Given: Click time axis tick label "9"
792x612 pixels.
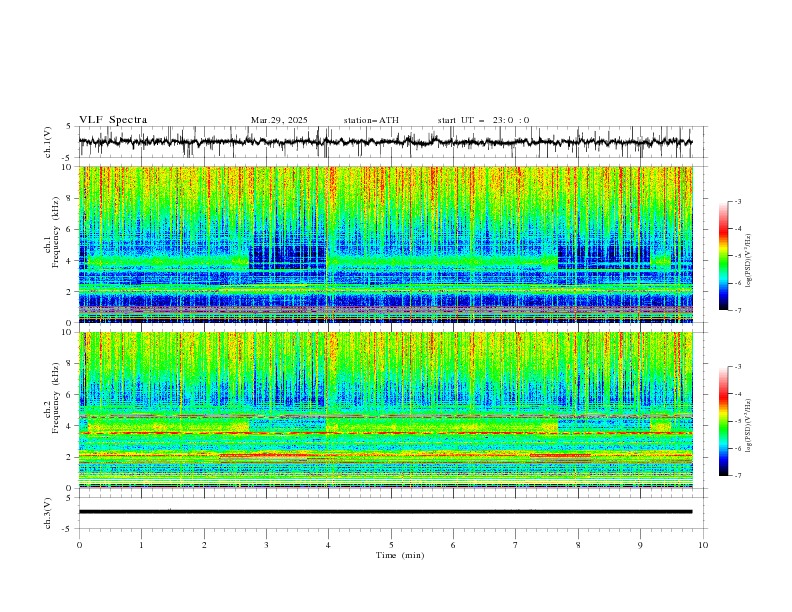Looking at the screenshot, I should 640,545.
